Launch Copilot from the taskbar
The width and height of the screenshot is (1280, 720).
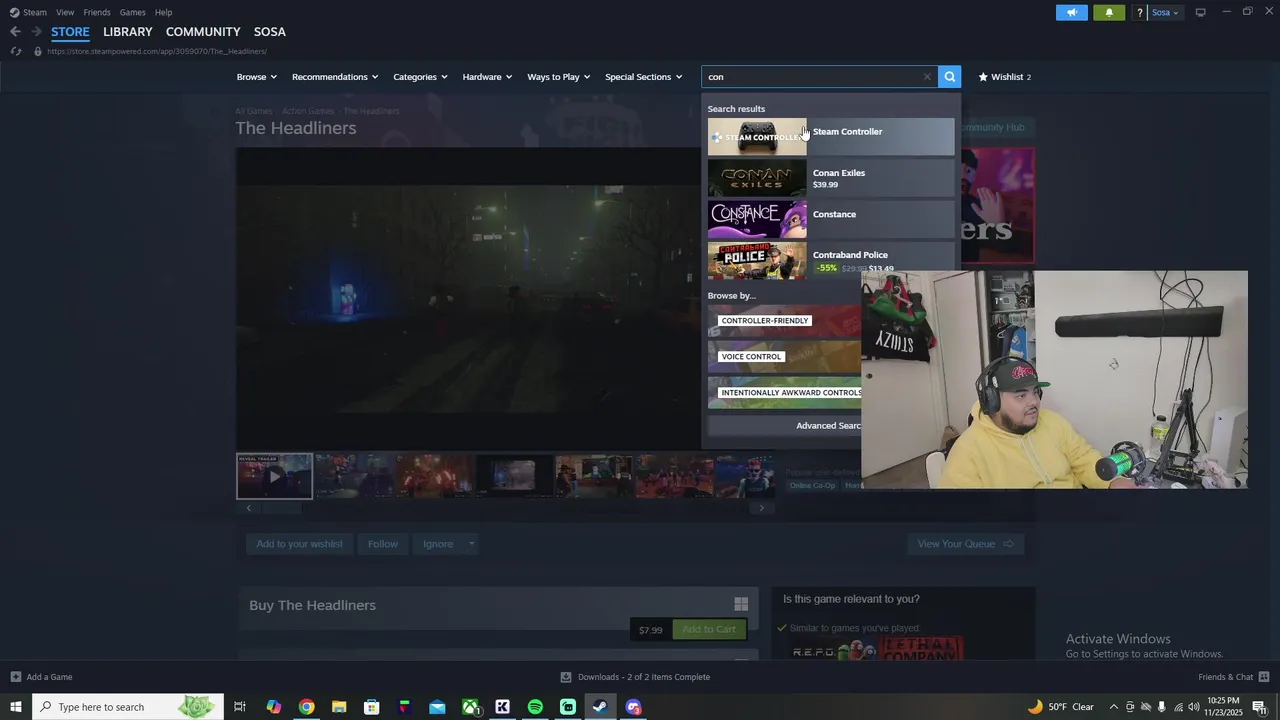pos(273,707)
